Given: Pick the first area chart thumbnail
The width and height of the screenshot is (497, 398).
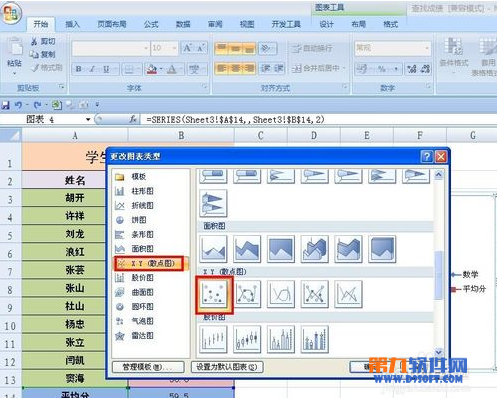Looking at the screenshot, I should (x=213, y=249).
